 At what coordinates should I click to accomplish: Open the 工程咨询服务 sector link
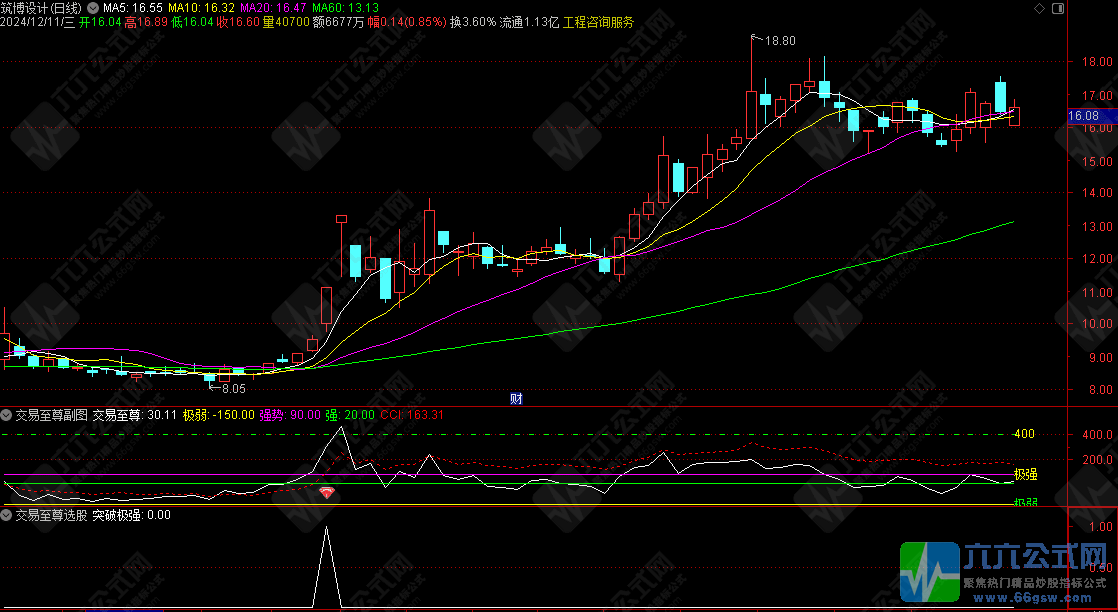(598, 22)
